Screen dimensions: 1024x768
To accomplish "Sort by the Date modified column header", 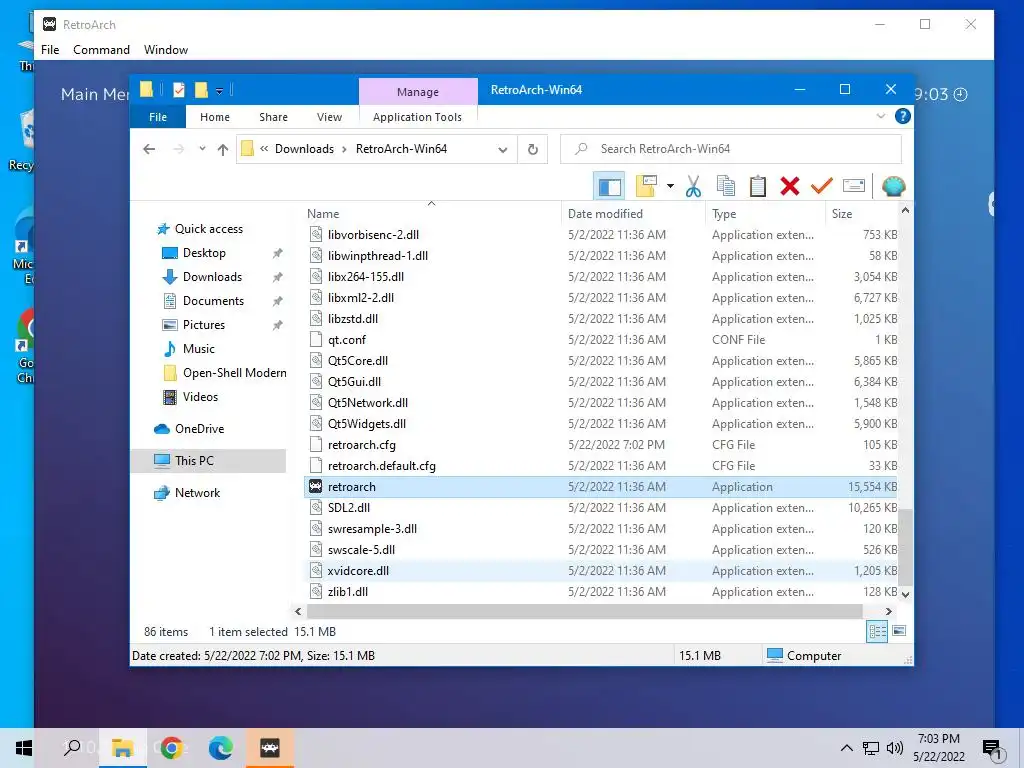I will click(x=633, y=214).
